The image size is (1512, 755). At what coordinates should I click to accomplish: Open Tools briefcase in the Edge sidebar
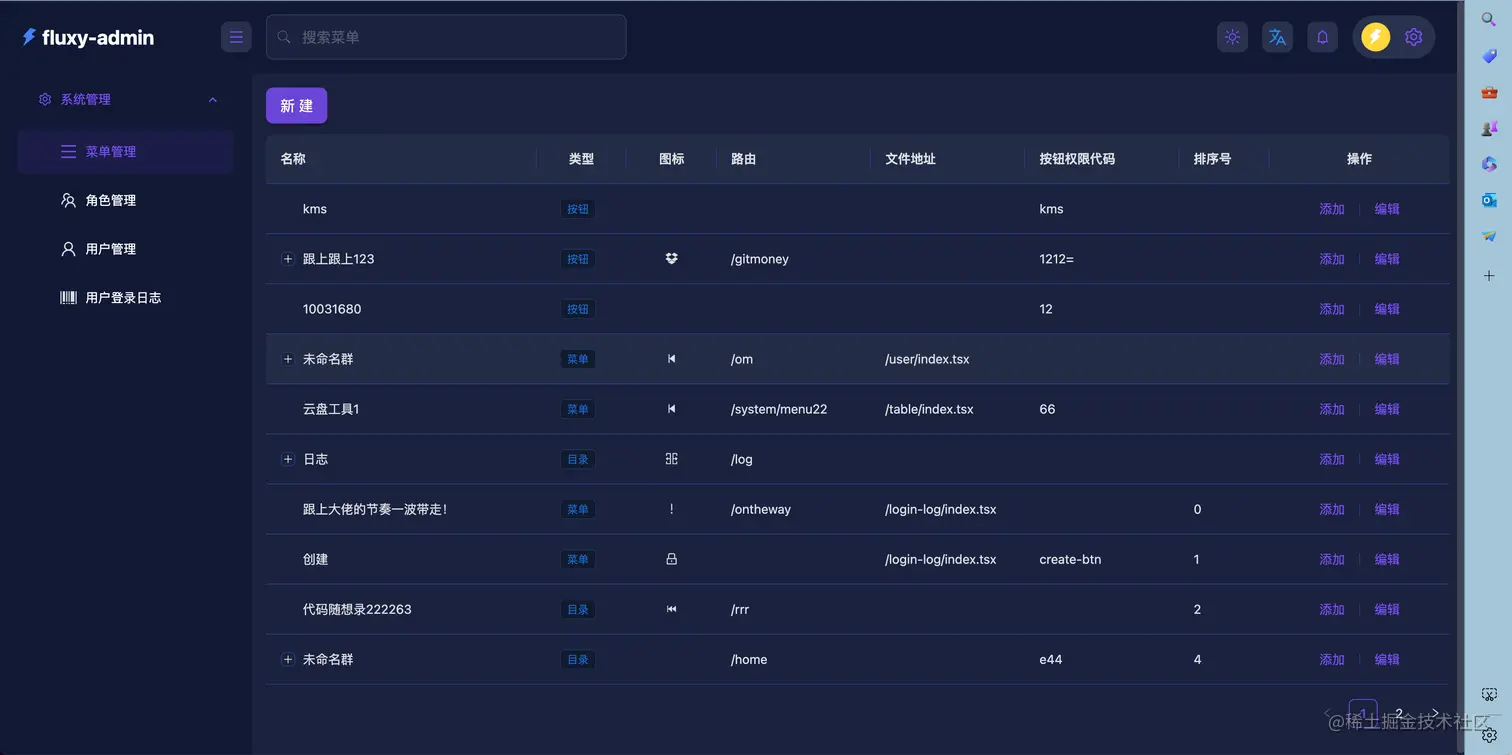click(1489, 92)
